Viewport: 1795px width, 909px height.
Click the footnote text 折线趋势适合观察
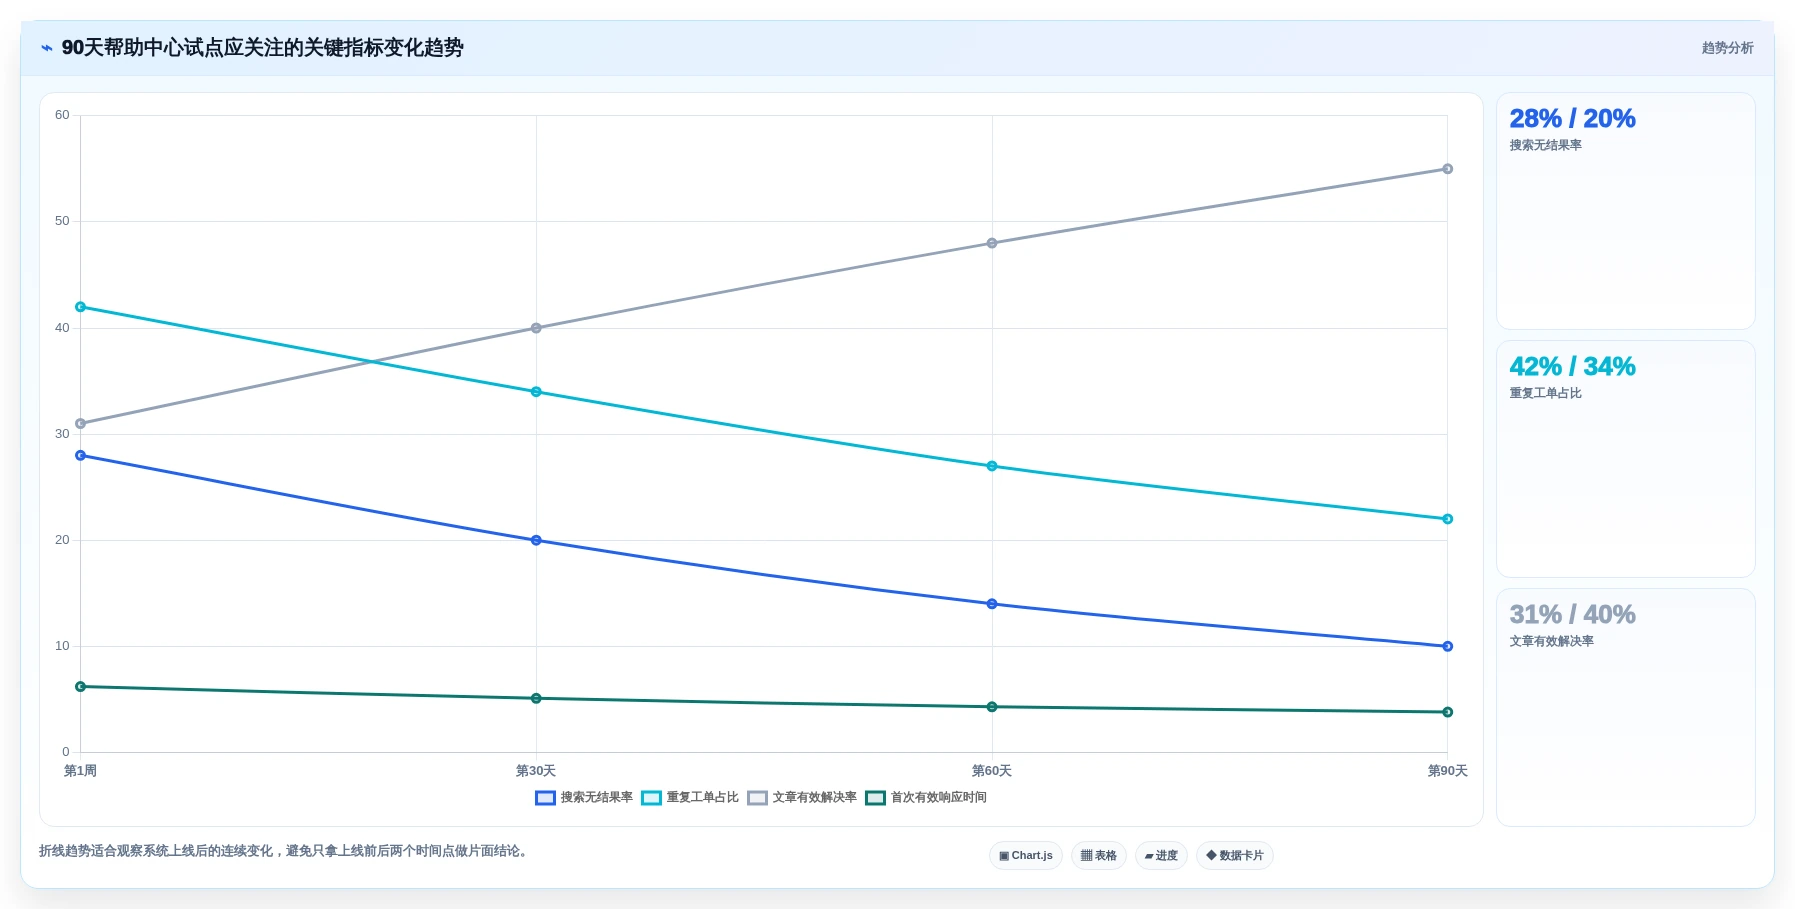(286, 851)
